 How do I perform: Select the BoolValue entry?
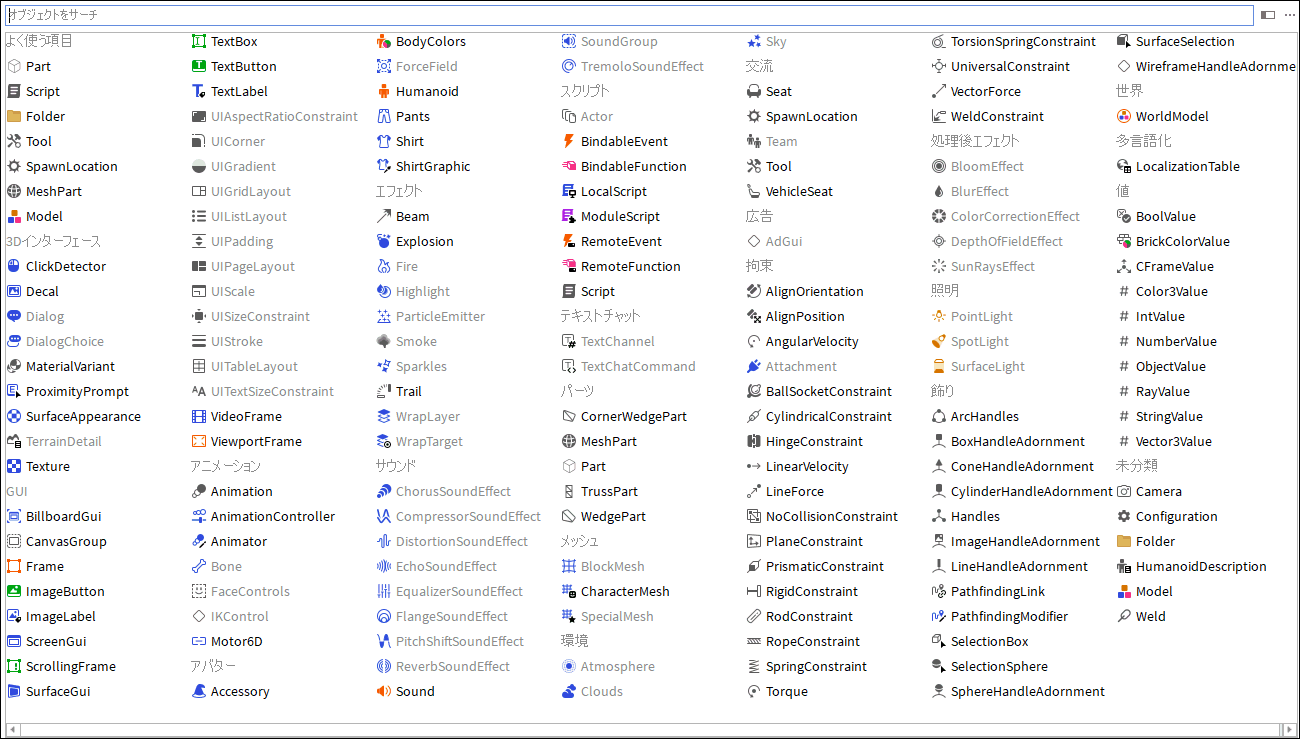click(1165, 216)
